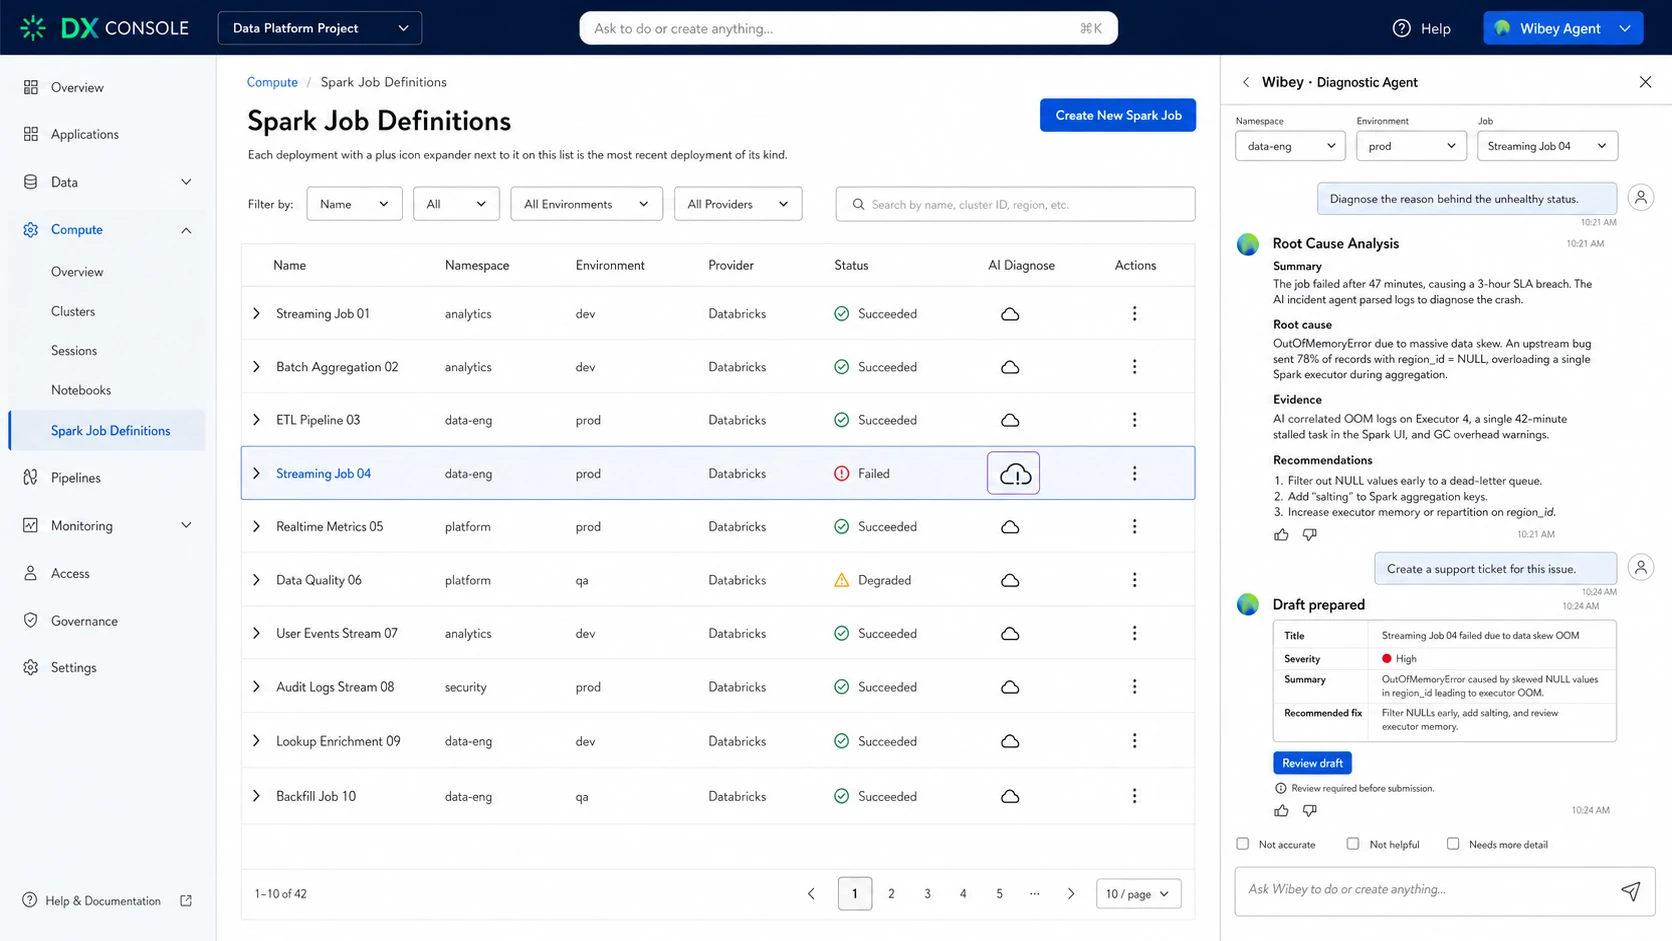Screen dimensions: 1672x941
Task: Open the Namespace data-eng dropdown
Action: point(1290,146)
